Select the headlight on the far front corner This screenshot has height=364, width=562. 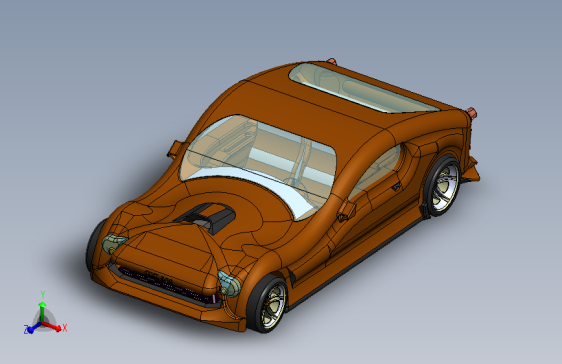click(113, 243)
